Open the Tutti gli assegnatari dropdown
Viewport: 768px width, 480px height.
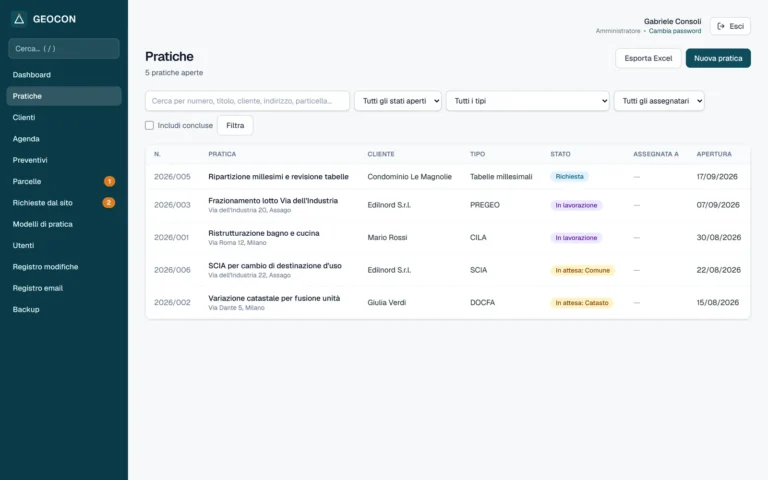pyautogui.click(x=659, y=101)
